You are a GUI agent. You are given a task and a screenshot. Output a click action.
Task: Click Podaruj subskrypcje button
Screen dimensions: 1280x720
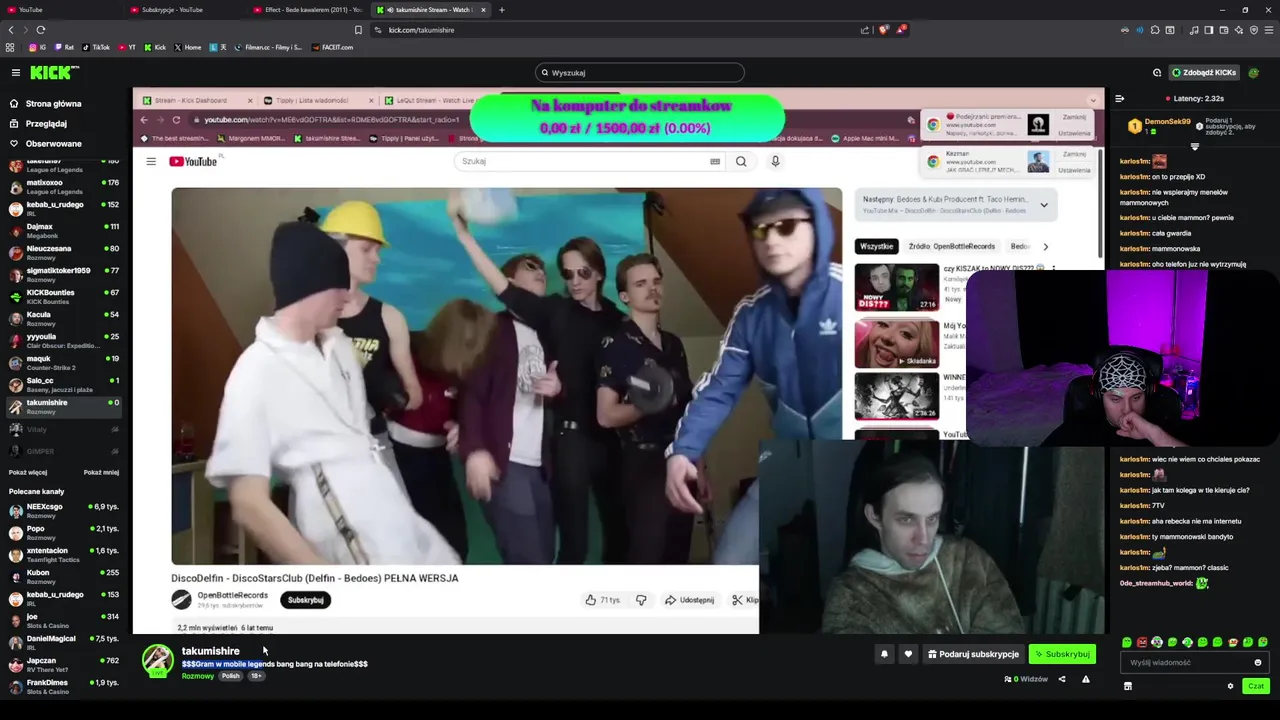point(973,654)
